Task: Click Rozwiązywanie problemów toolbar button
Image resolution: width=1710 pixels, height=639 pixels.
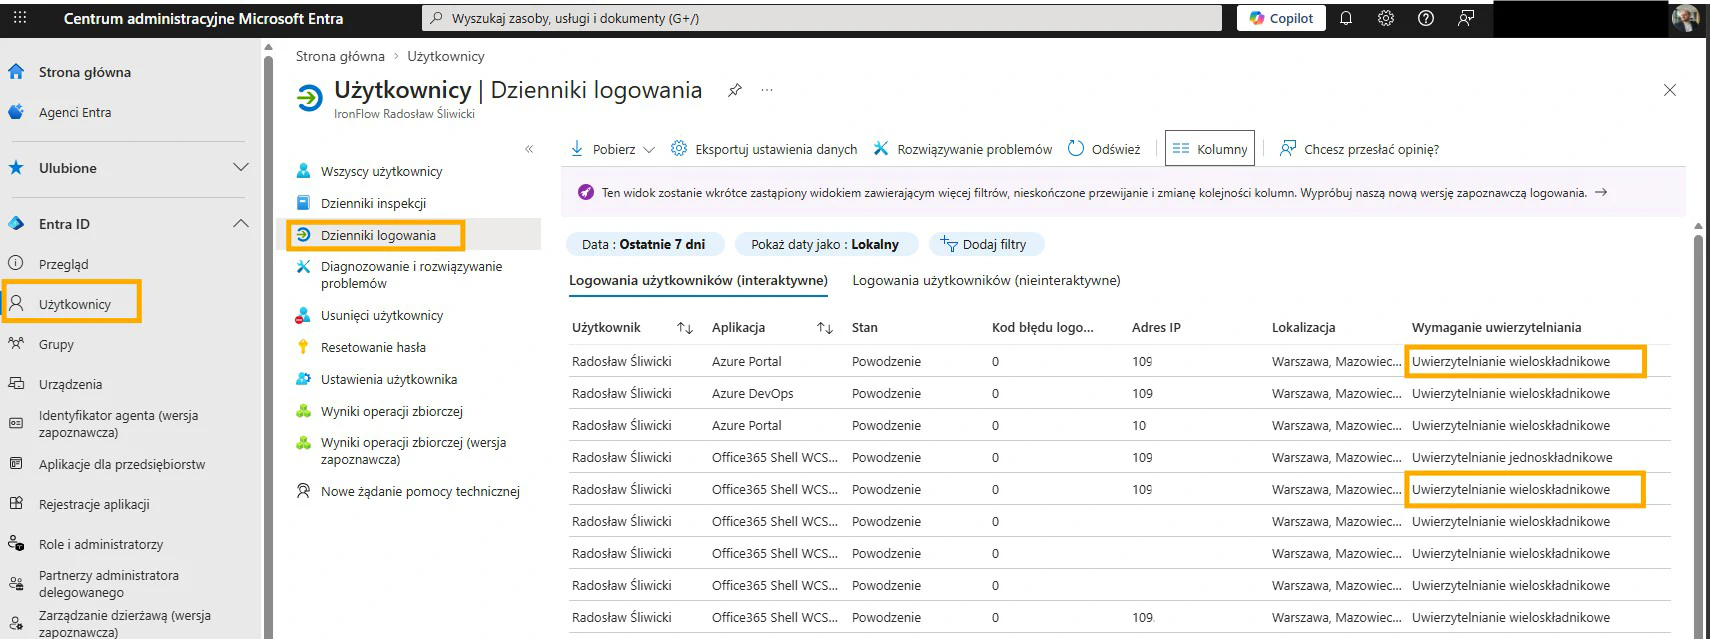Action: coord(962,149)
